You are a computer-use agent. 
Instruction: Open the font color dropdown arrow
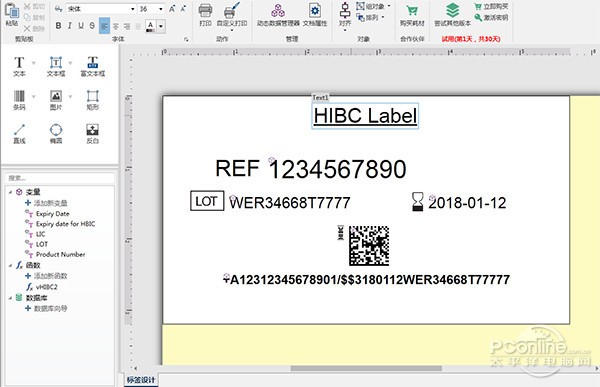pos(161,26)
